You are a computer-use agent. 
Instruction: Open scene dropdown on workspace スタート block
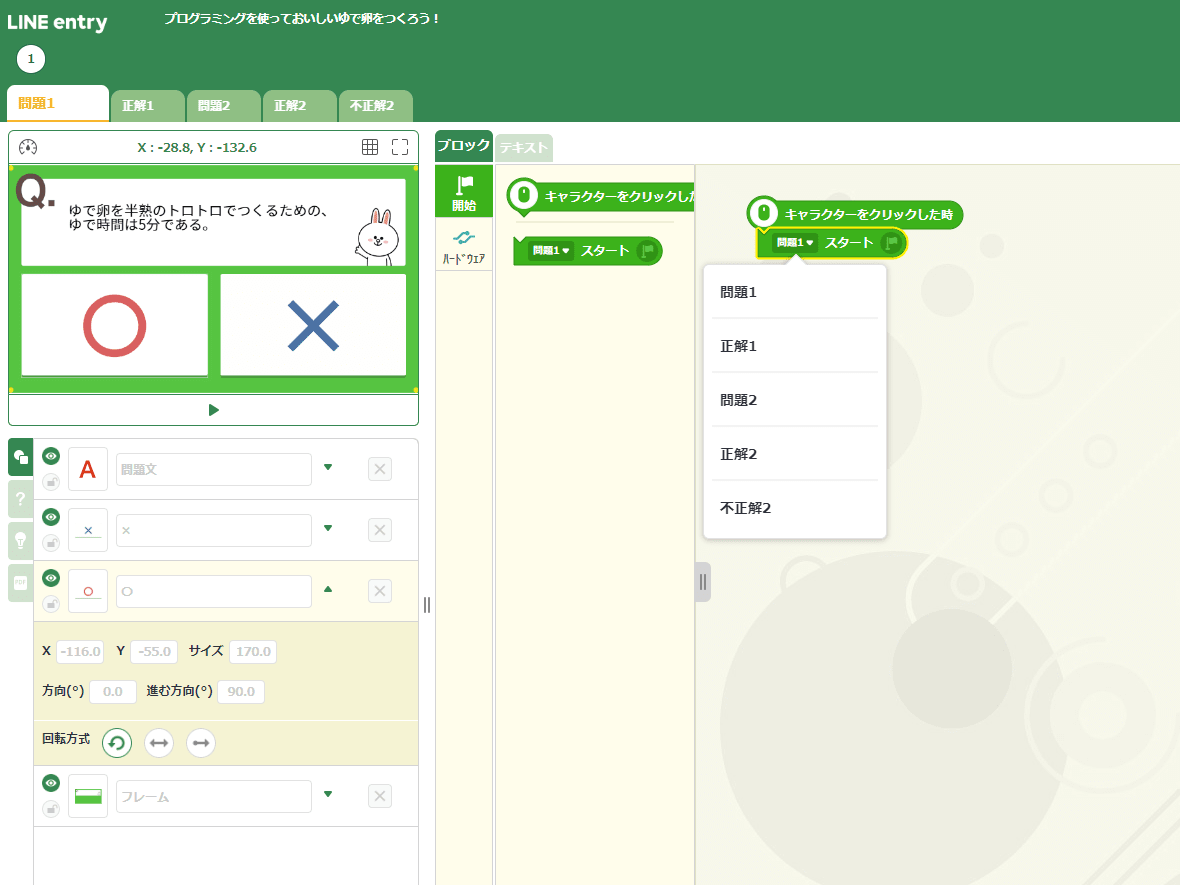pyautogui.click(x=795, y=242)
